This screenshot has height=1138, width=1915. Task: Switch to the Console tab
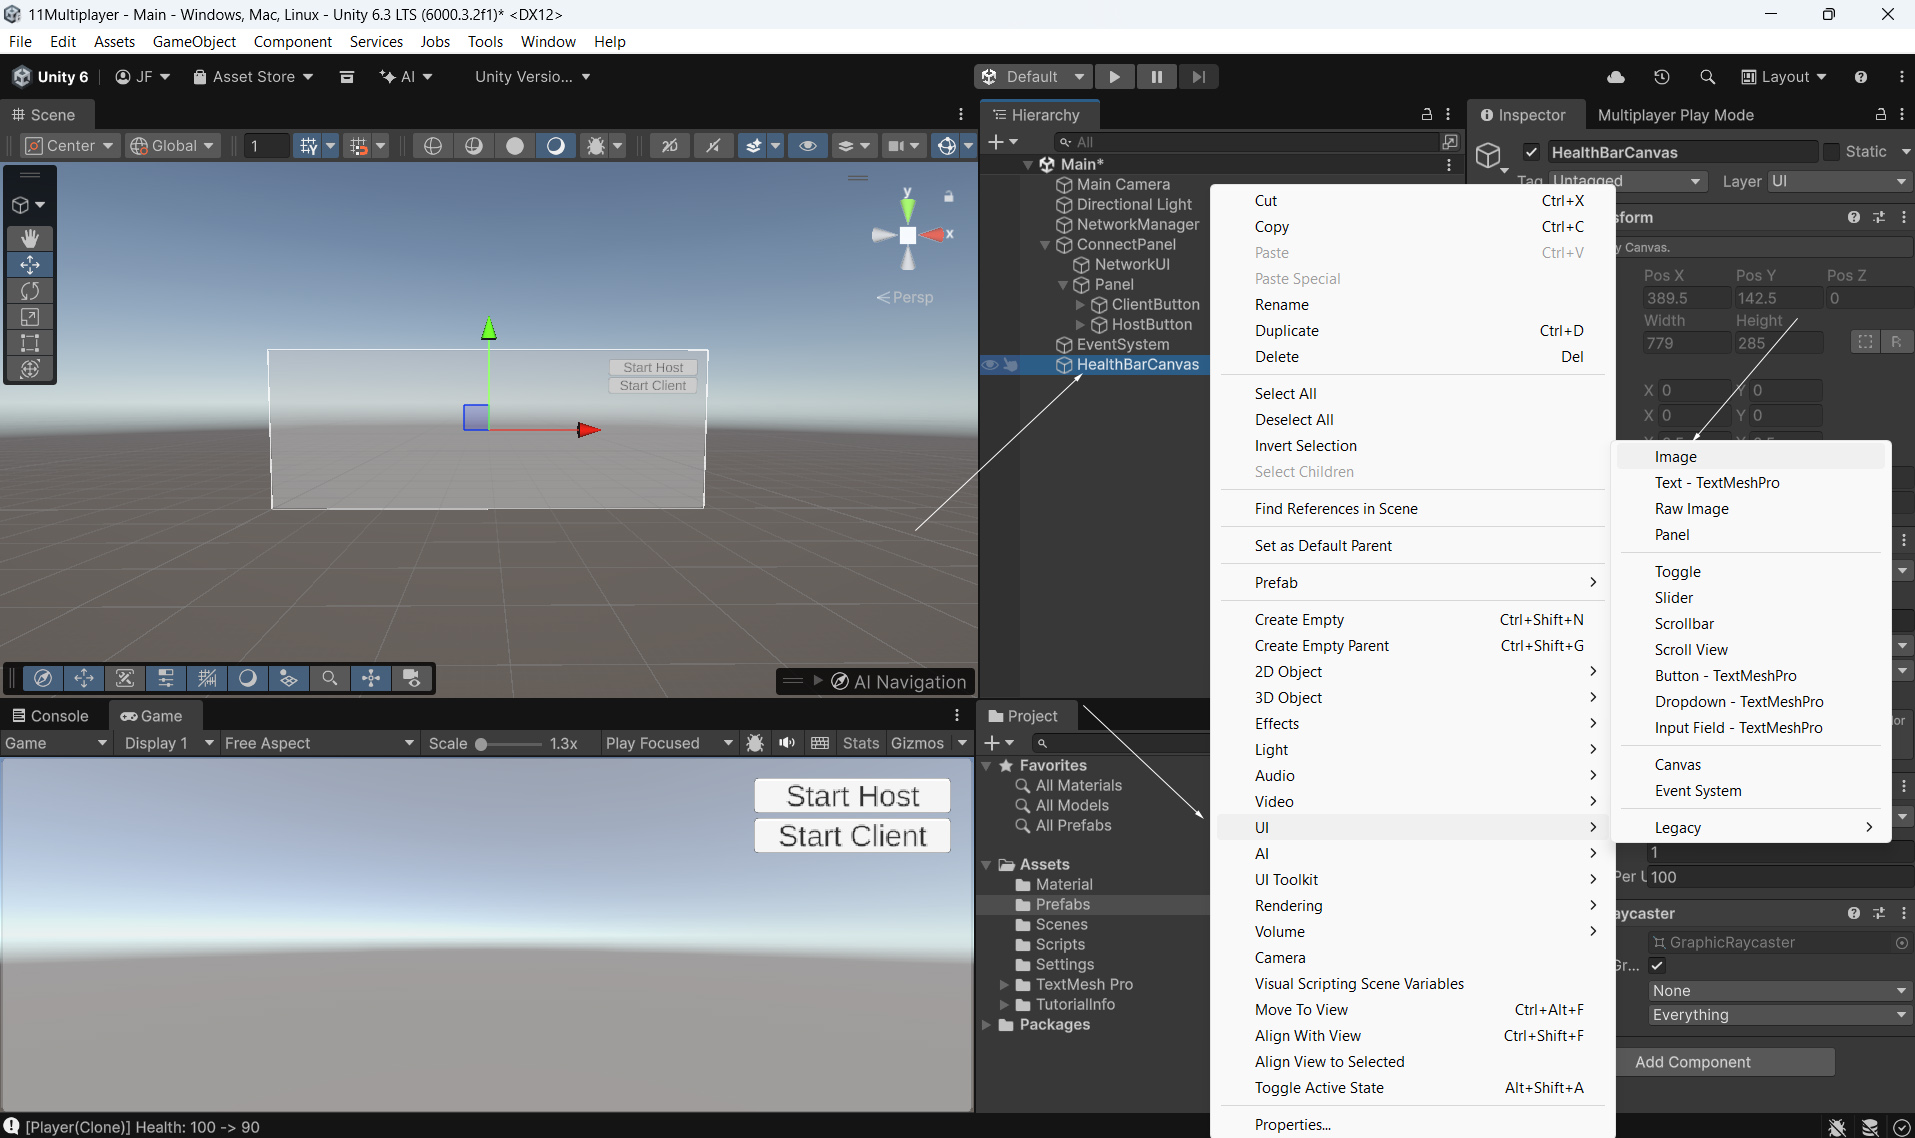tap(50, 716)
